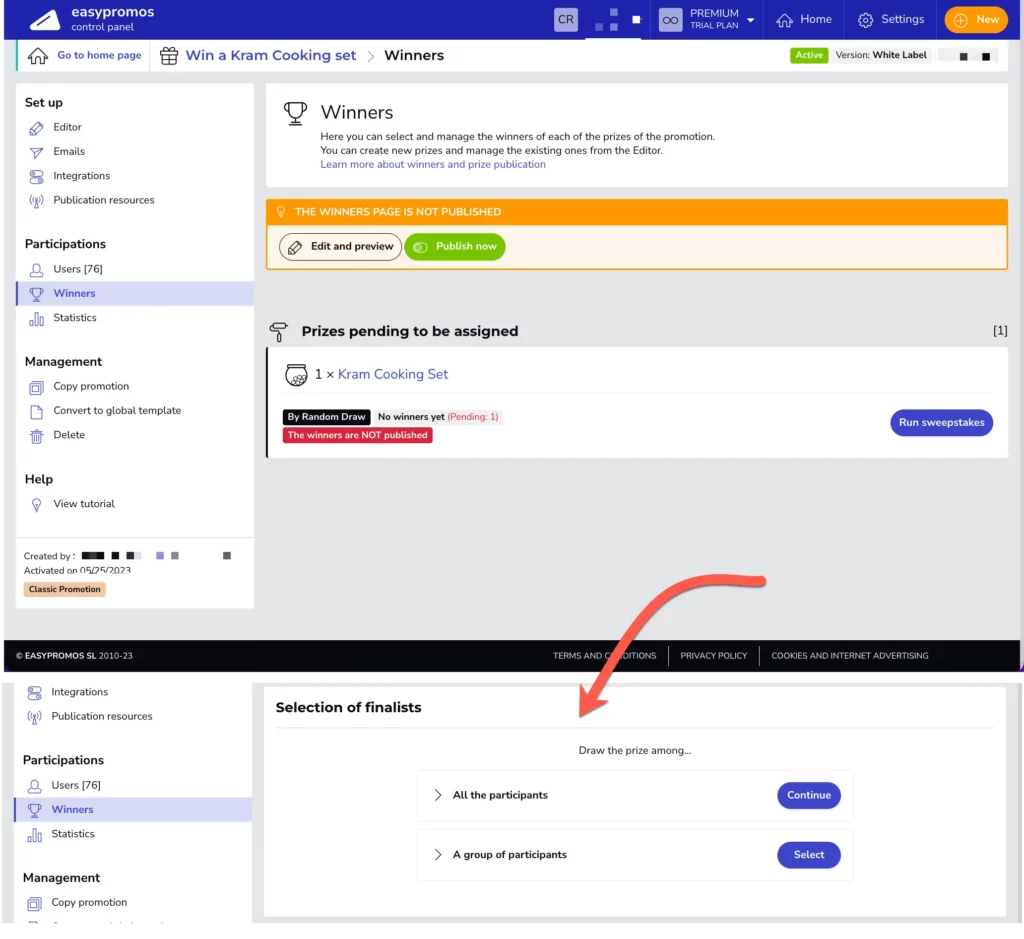1024x939 pixels.
Task: Open the Privacy Policy footer link
Action: (x=713, y=656)
